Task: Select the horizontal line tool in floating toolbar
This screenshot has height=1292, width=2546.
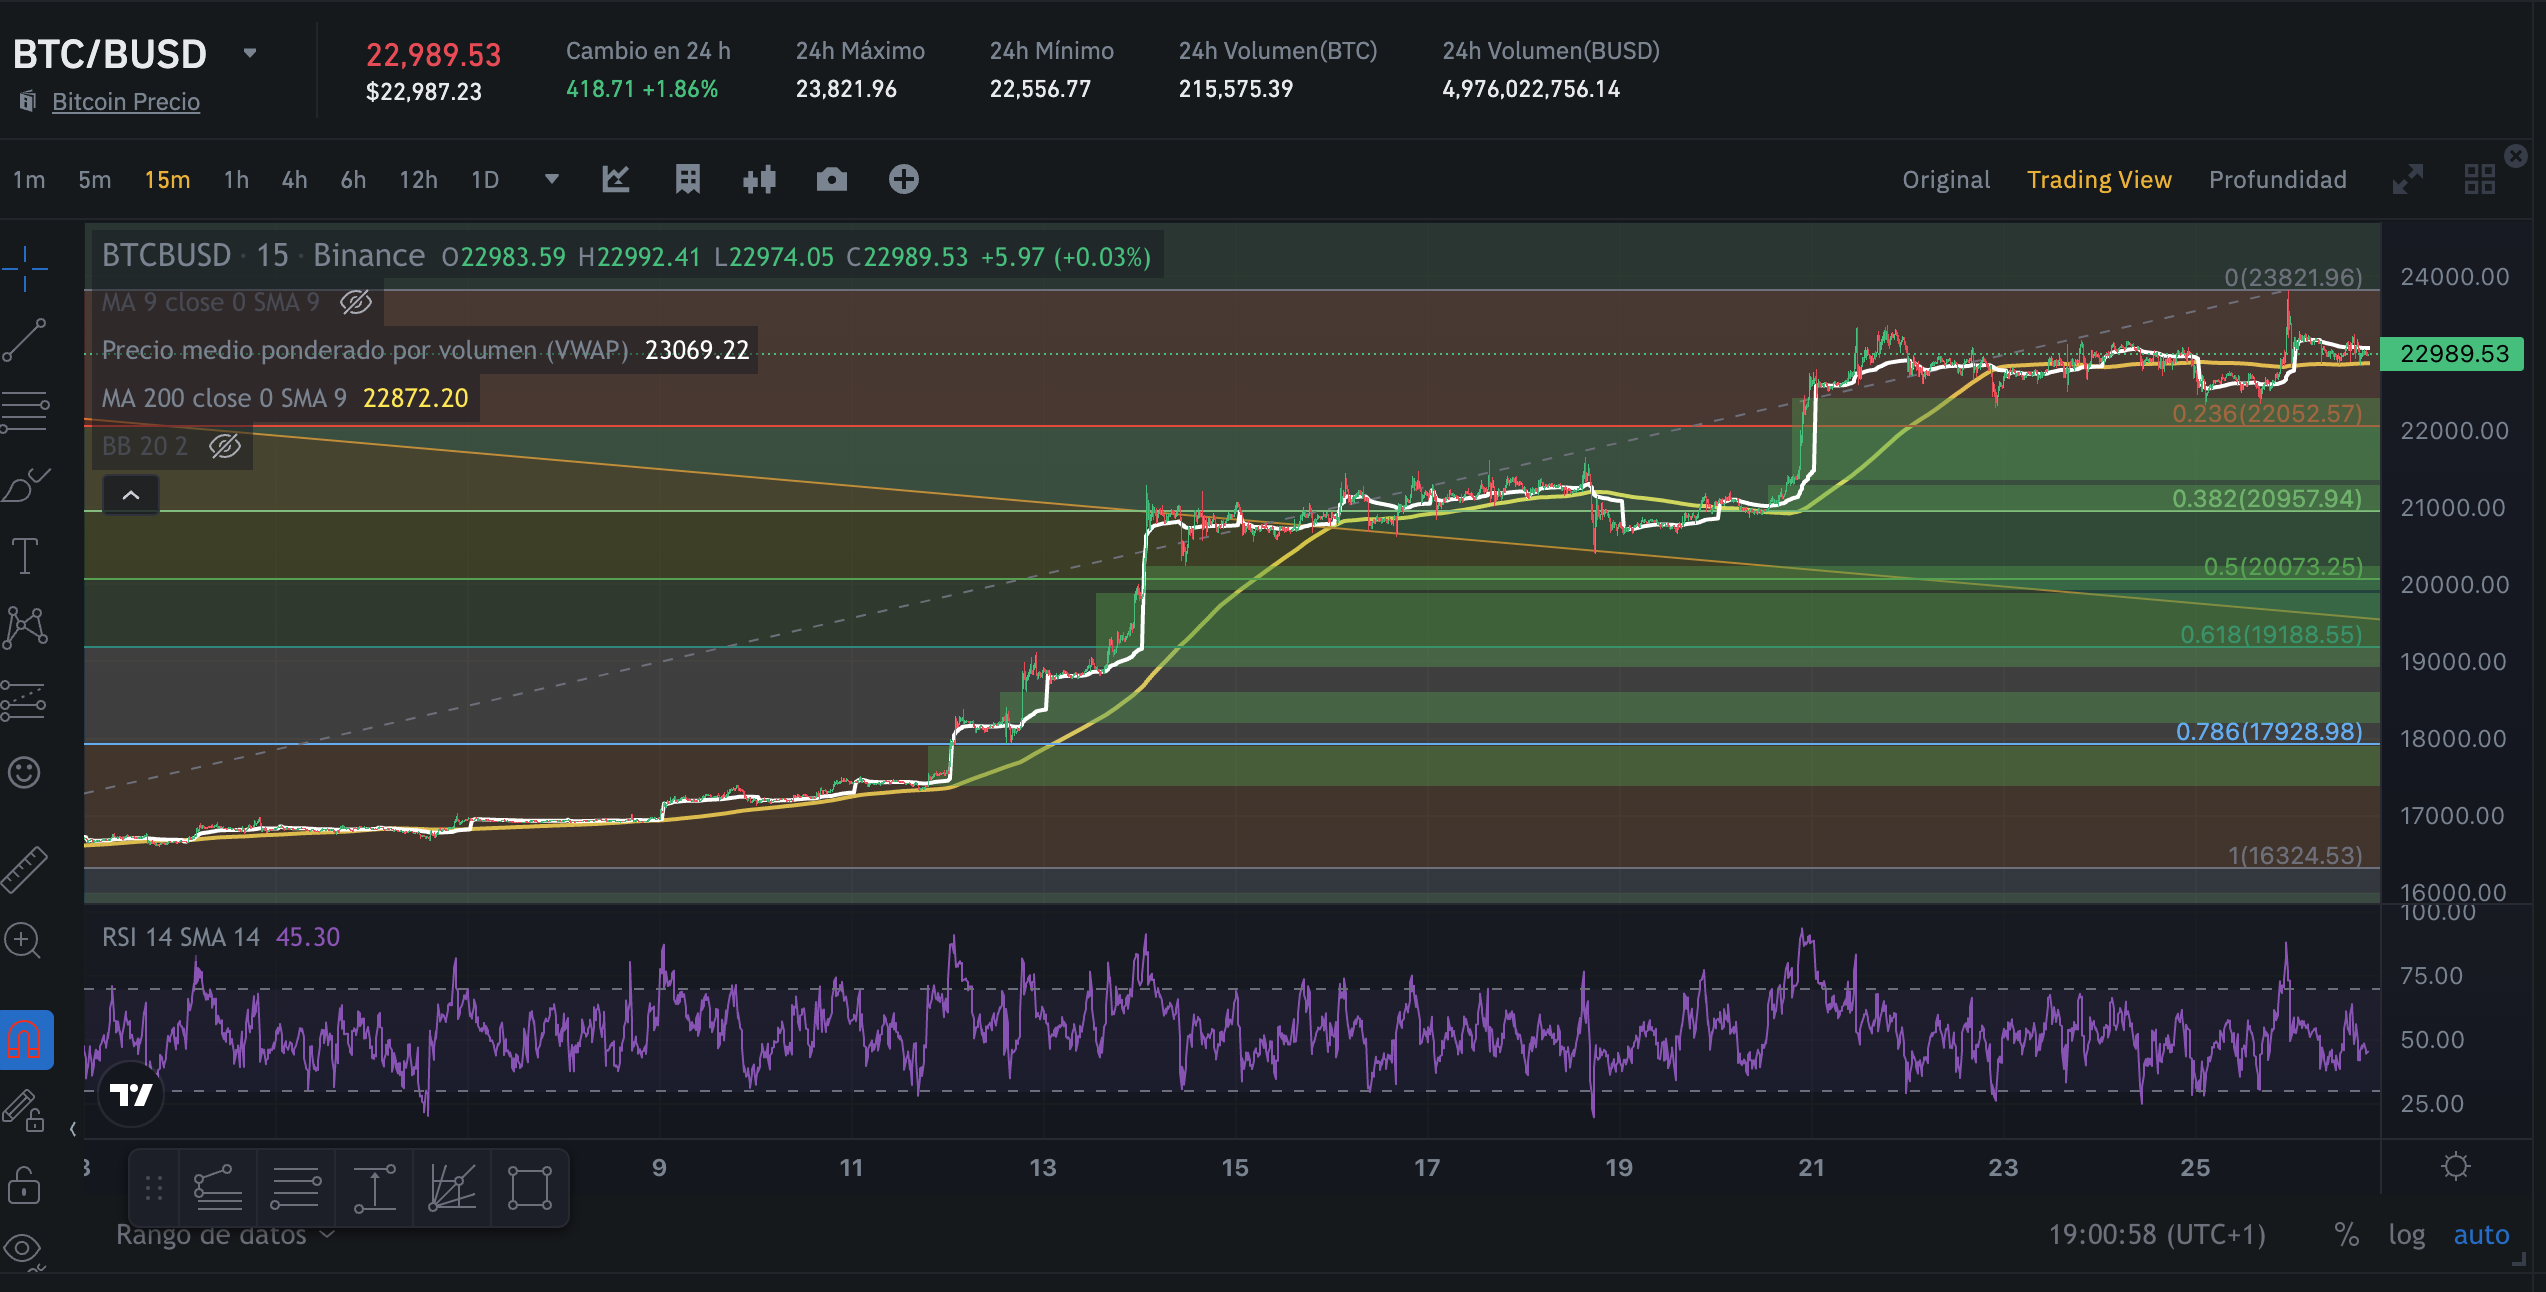Action: pyautogui.click(x=218, y=1188)
